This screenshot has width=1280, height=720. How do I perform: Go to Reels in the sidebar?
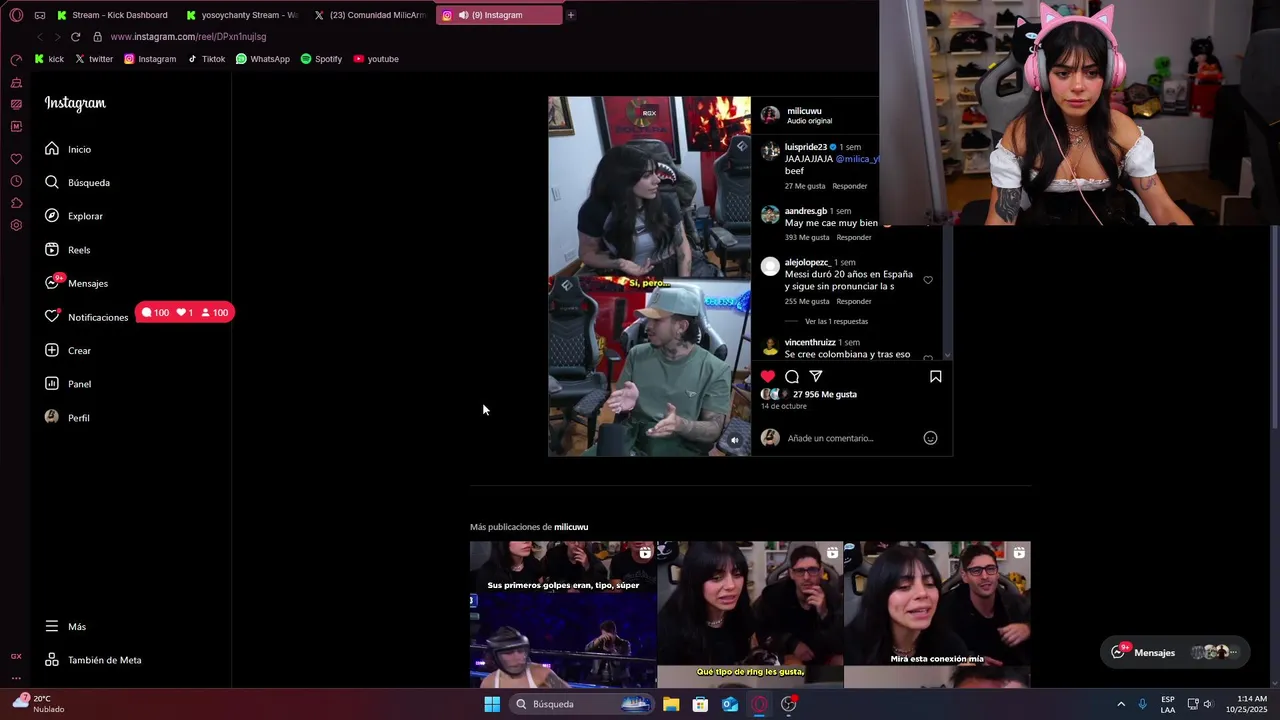pyautogui.click(x=68, y=250)
